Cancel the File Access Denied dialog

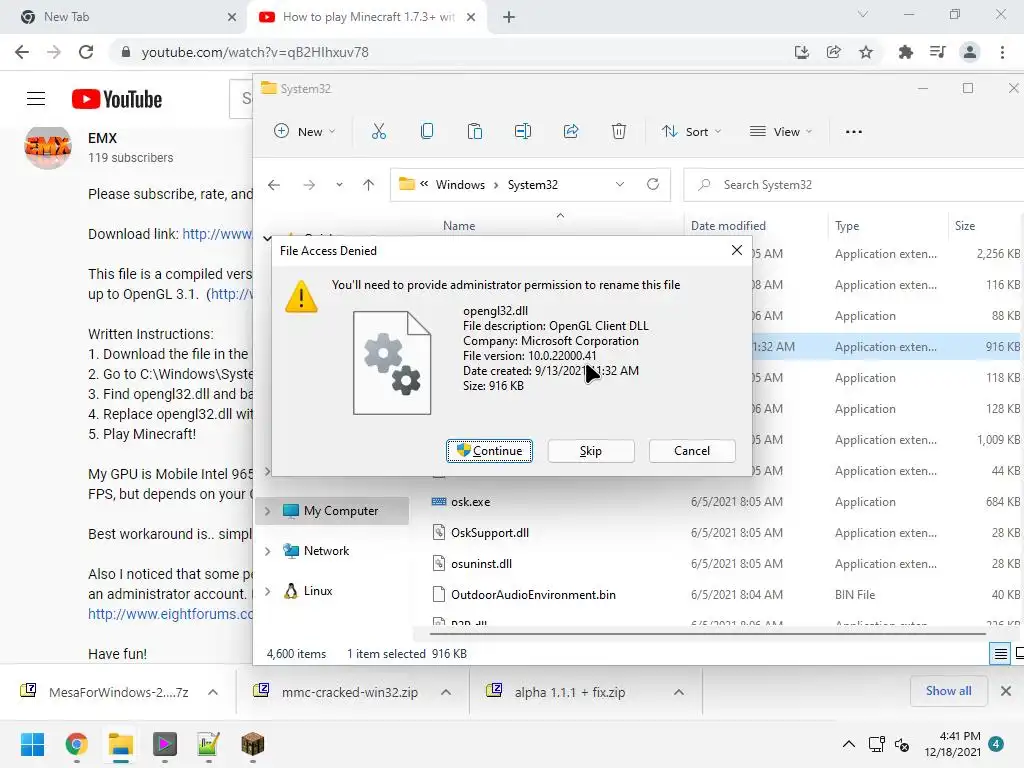pos(692,451)
